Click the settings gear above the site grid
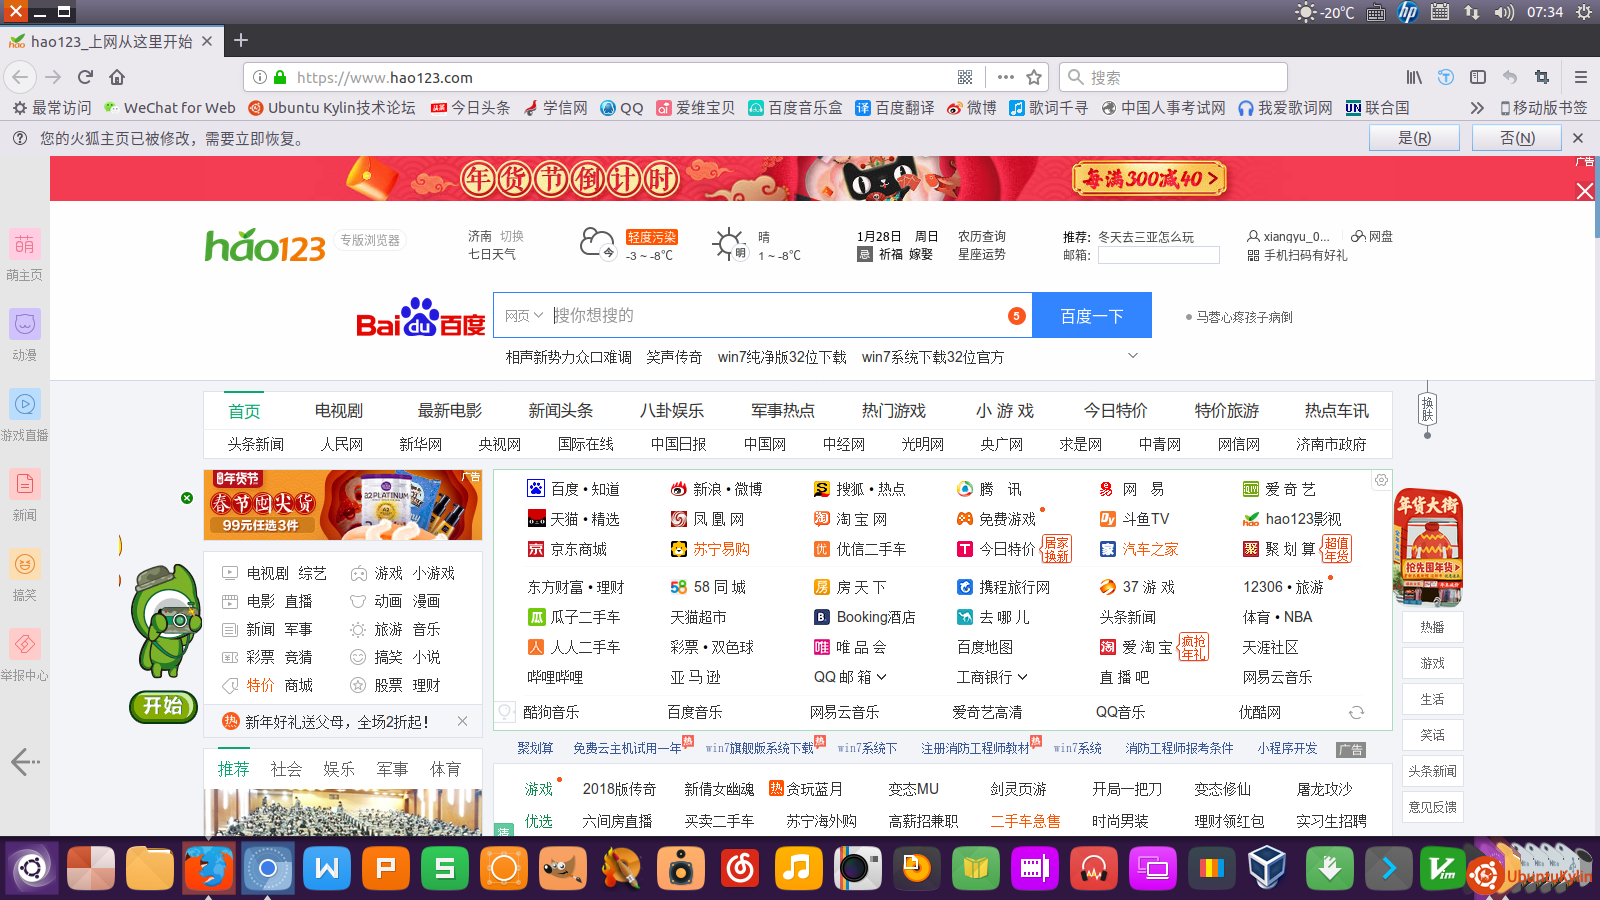The width and height of the screenshot is (1600, 900). (x=1381, y=480)
